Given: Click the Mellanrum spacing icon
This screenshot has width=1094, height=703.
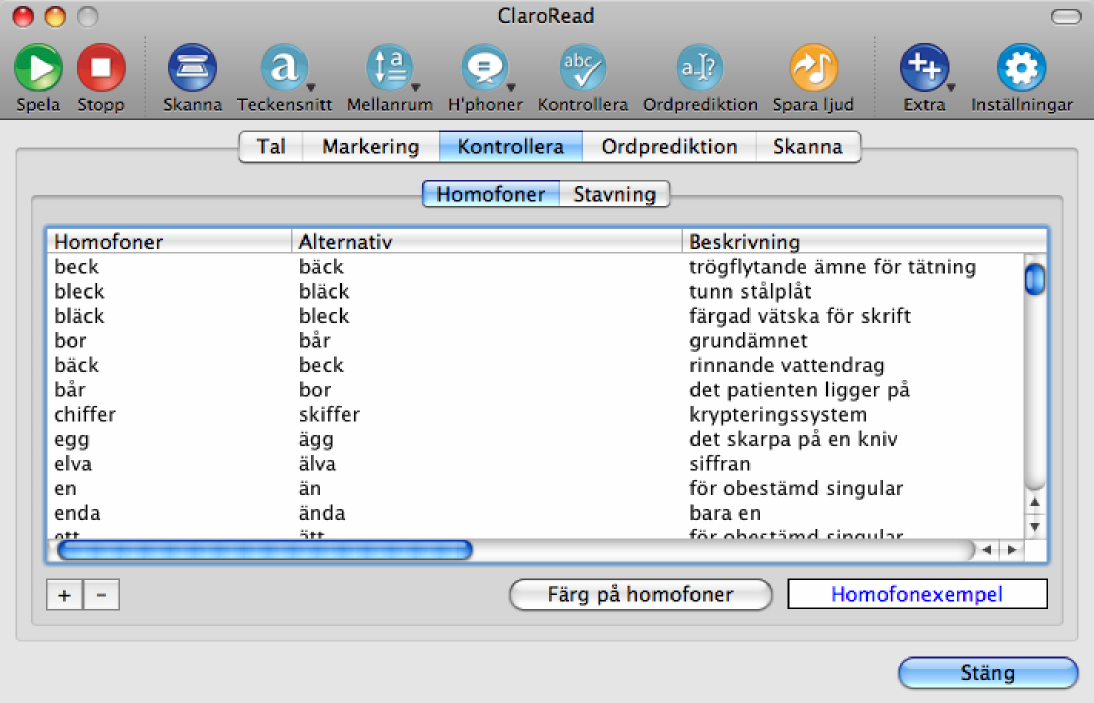Looking at the screenshot, I should (389, 68).
